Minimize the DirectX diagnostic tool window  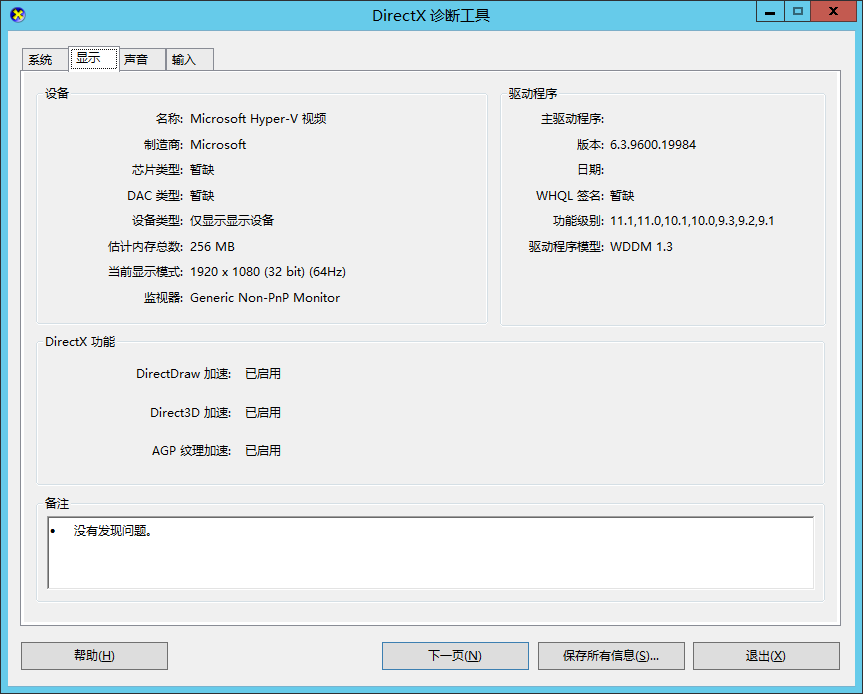point(770,12)
